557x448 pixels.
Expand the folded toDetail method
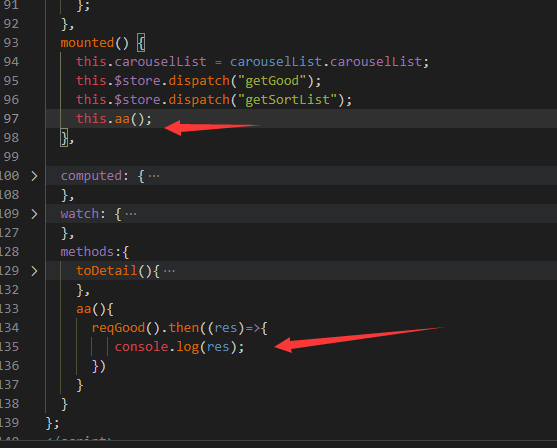click(x=34, y=271)
